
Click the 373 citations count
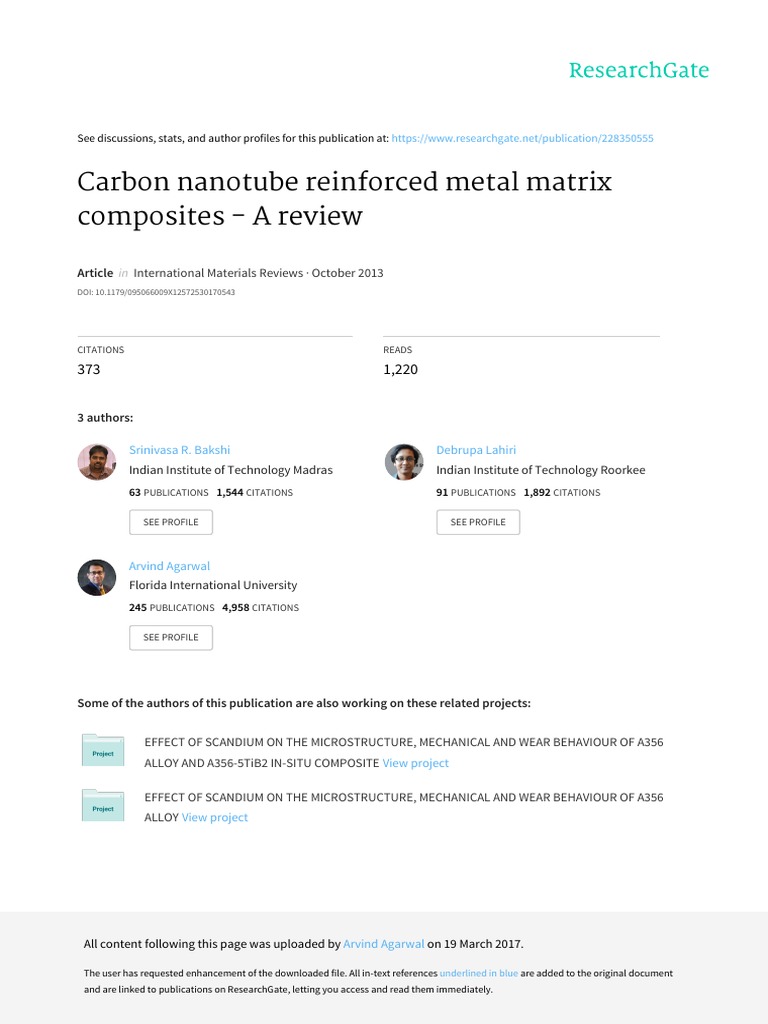89,369
